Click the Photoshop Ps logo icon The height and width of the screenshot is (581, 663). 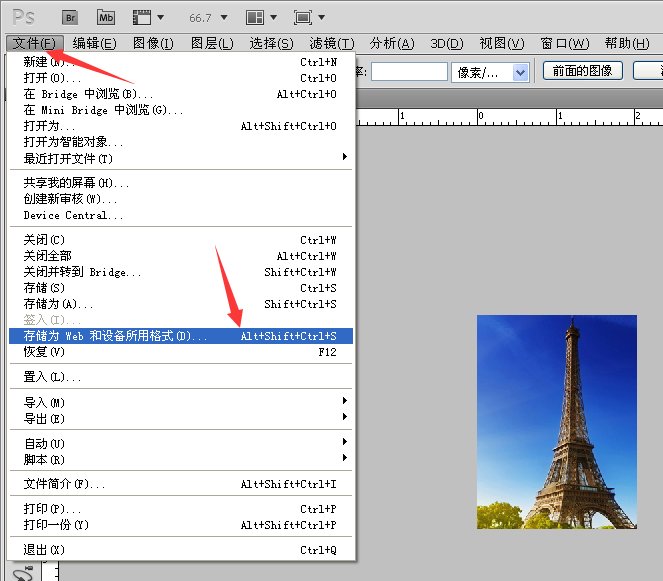point(24,17)
